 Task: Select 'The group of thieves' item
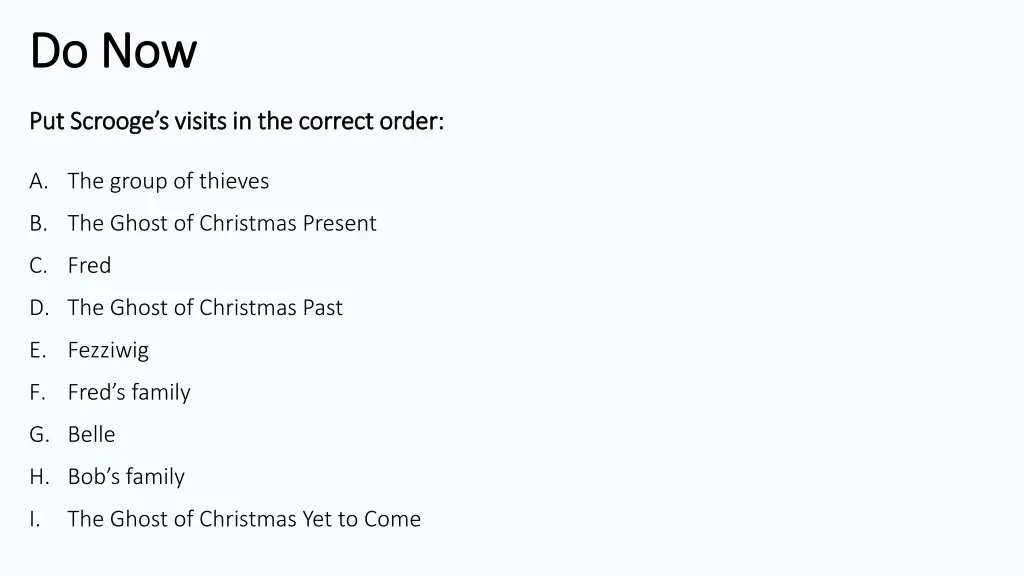point(168,181)
